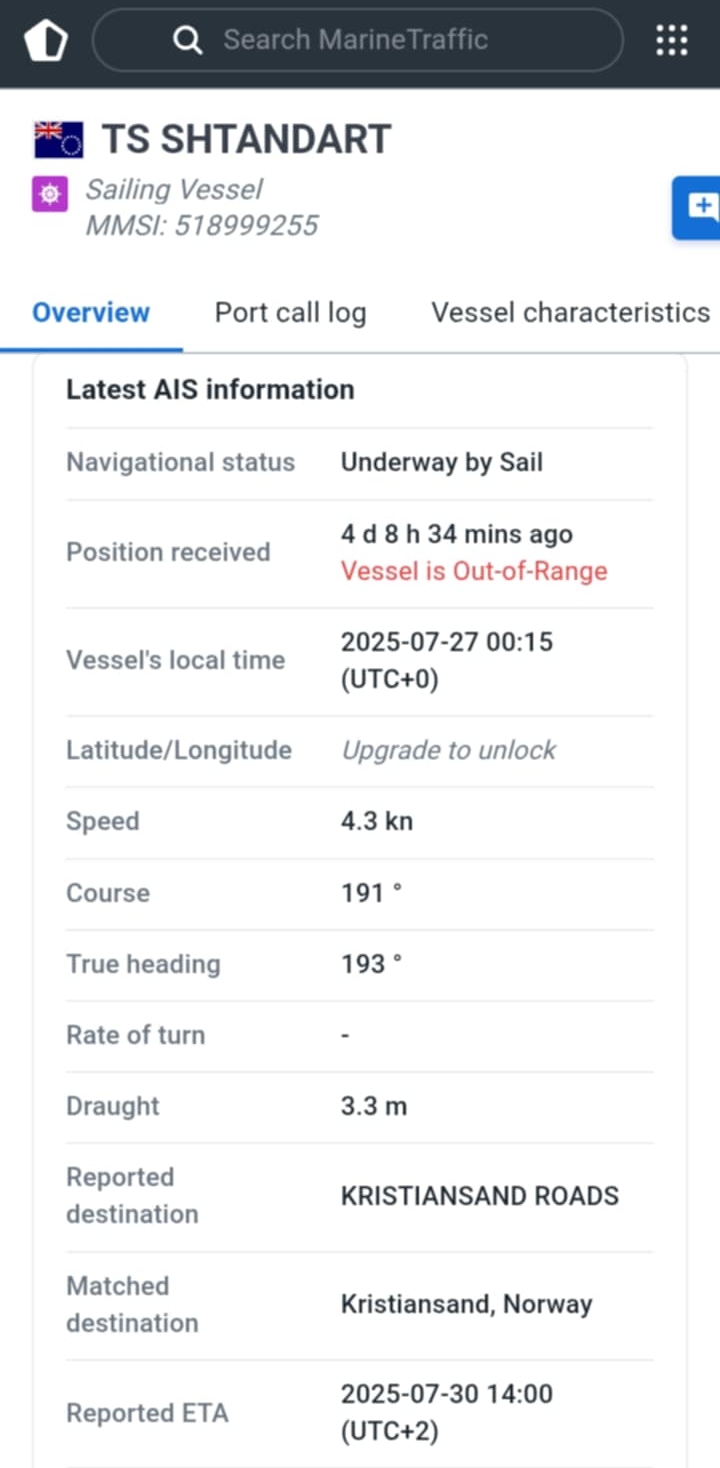Viewport: 720px width, 1468px height.
Task: Click the Upgrade to unlock link
Action: [x=448, y=750]
